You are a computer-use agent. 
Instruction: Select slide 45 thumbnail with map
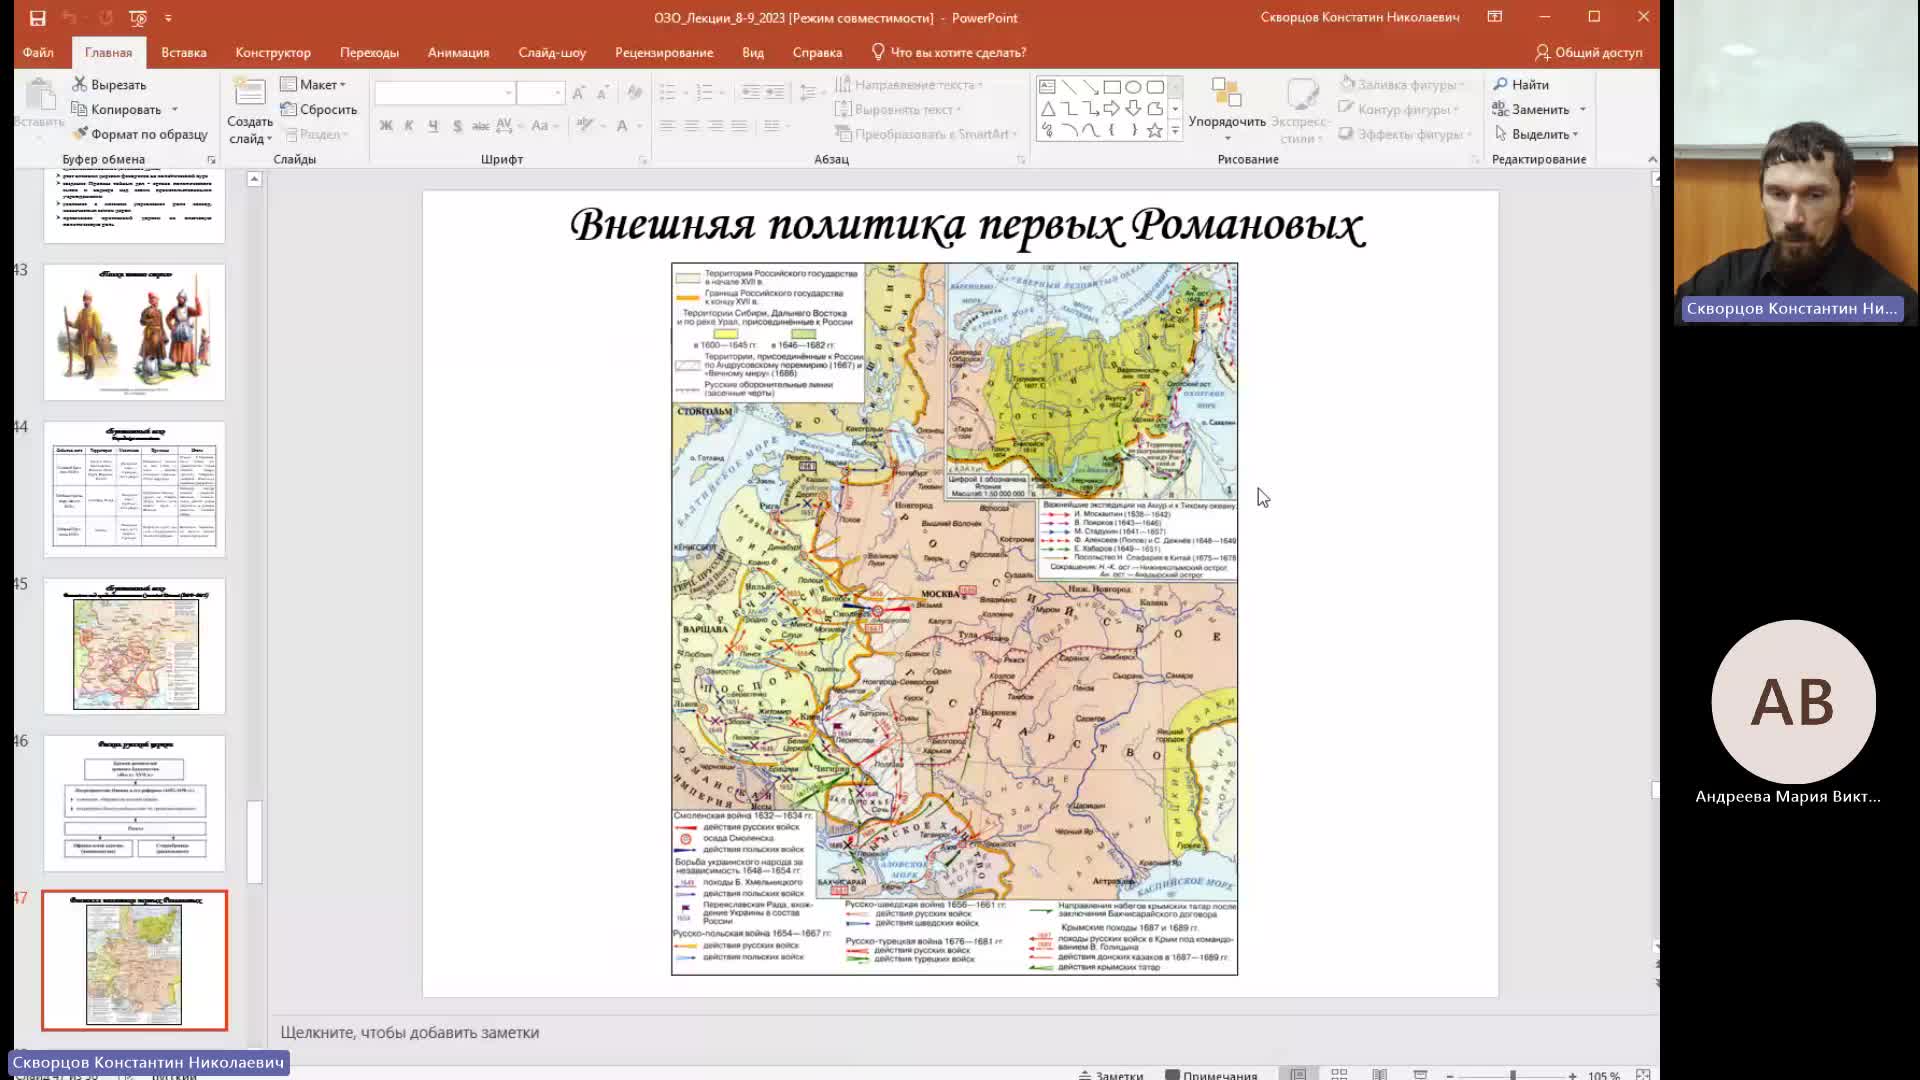pos(134,646)
